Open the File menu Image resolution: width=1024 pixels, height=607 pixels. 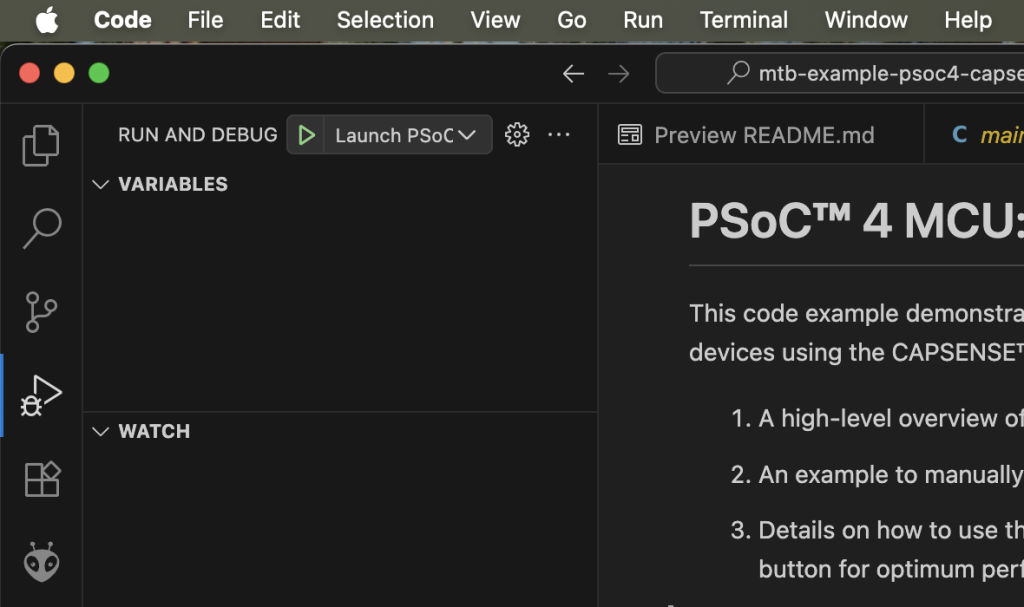tap(205, 20)
